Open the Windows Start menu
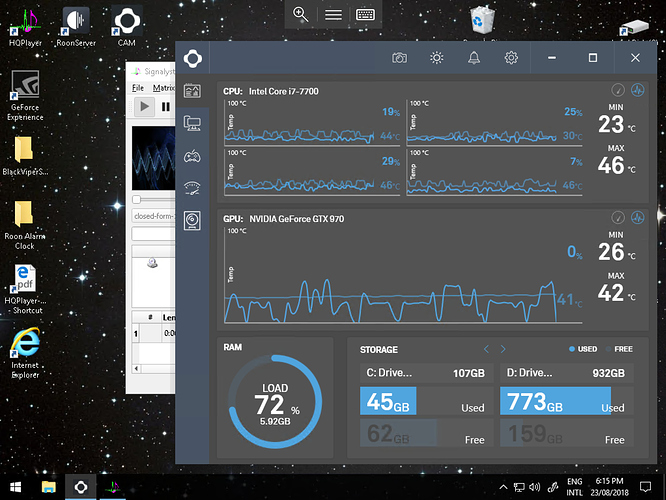 16,487
